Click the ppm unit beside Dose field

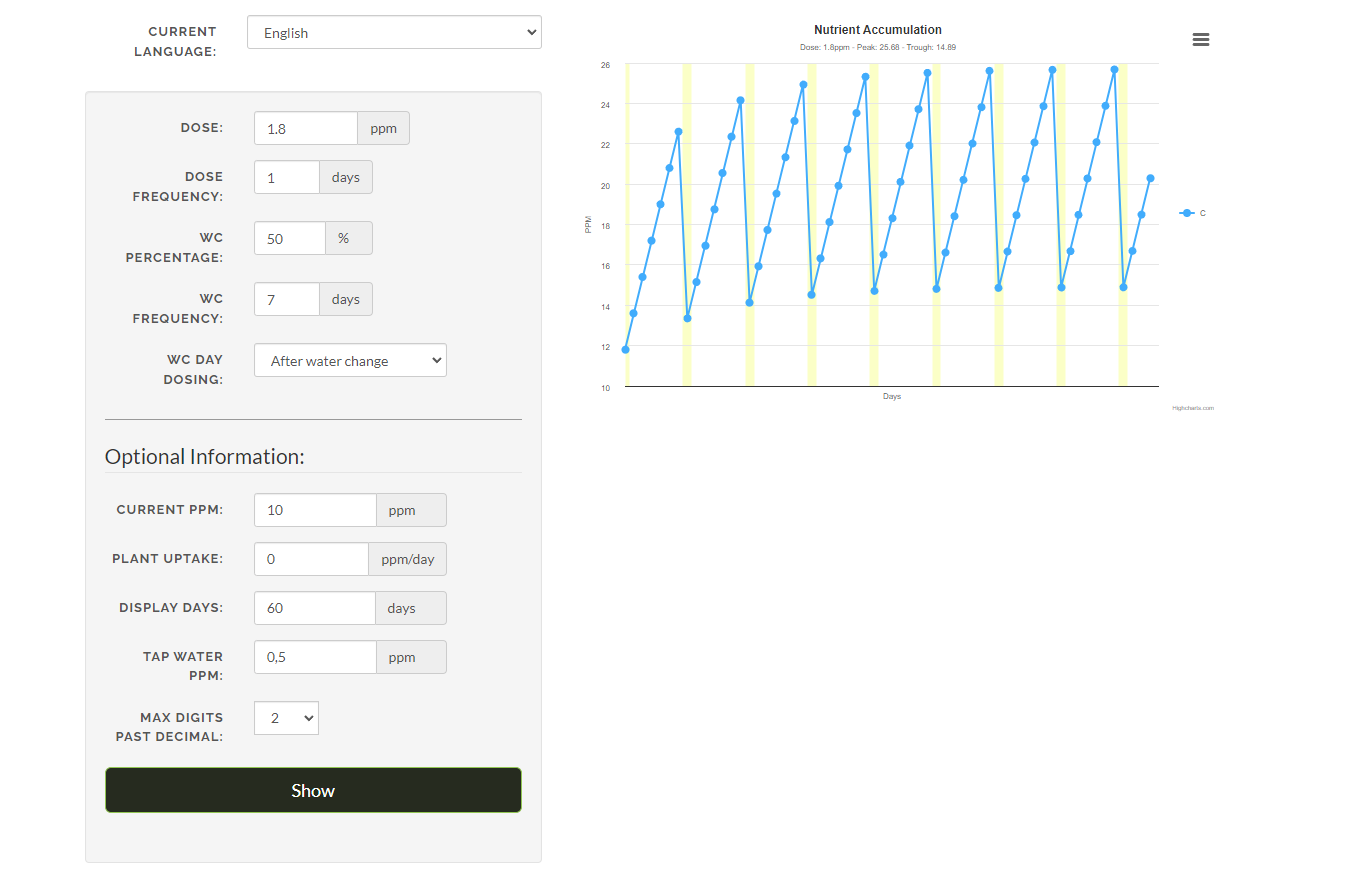click(384, 128)
